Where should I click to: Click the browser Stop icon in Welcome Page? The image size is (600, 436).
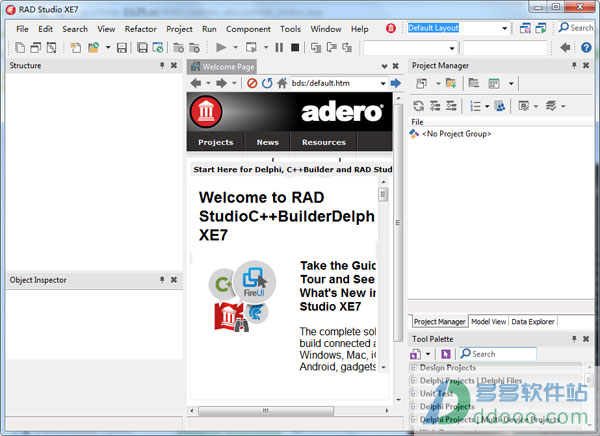(252, 83)
